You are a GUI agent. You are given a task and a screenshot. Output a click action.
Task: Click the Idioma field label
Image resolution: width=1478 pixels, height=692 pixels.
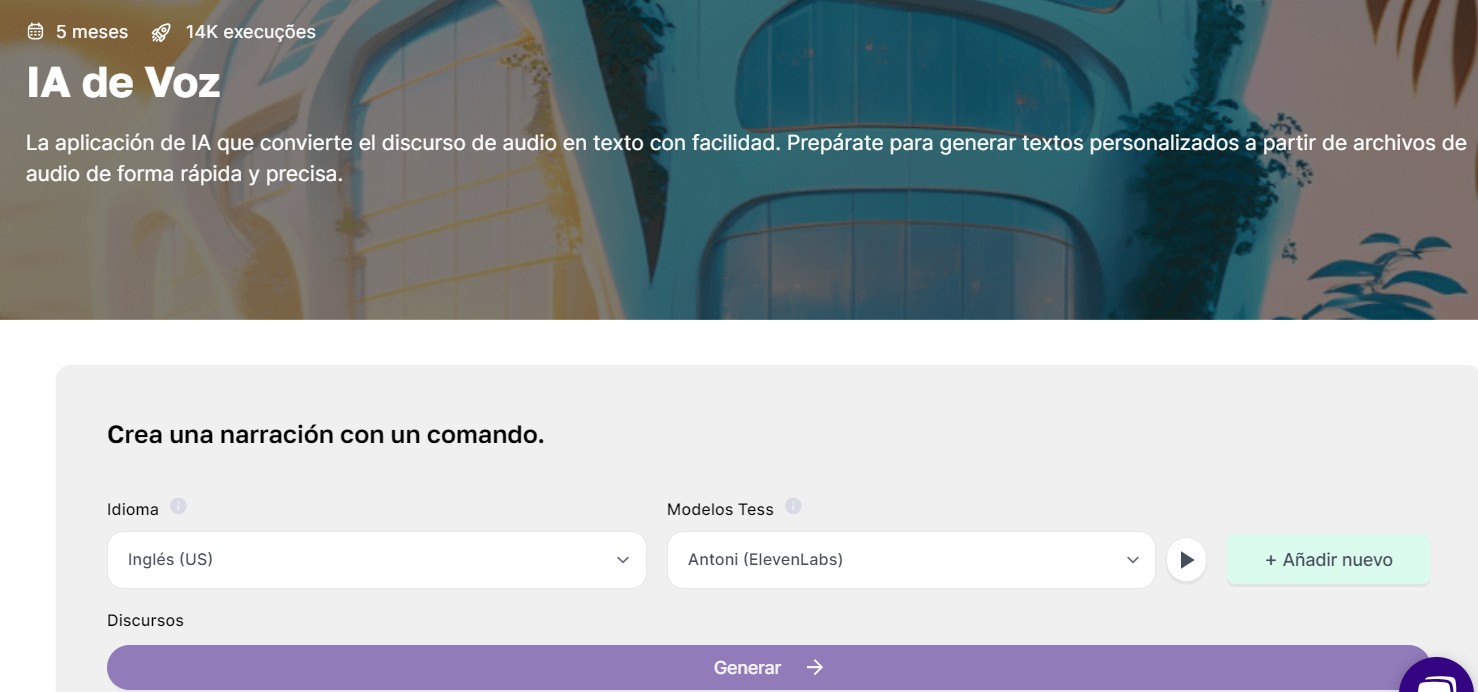133,509
